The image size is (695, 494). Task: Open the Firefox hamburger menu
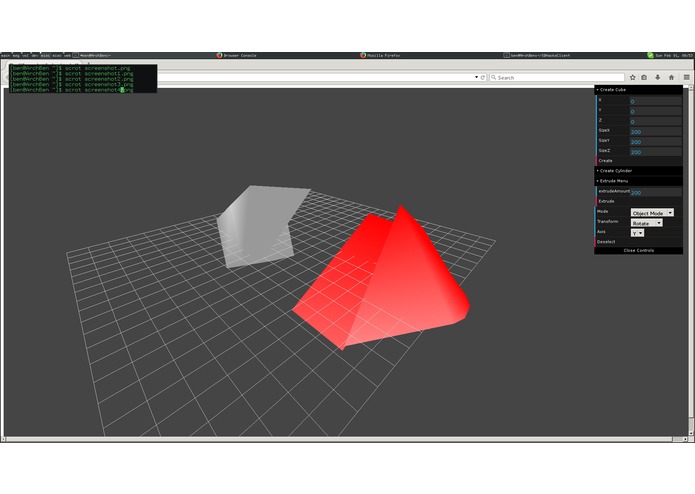[686, 78]
